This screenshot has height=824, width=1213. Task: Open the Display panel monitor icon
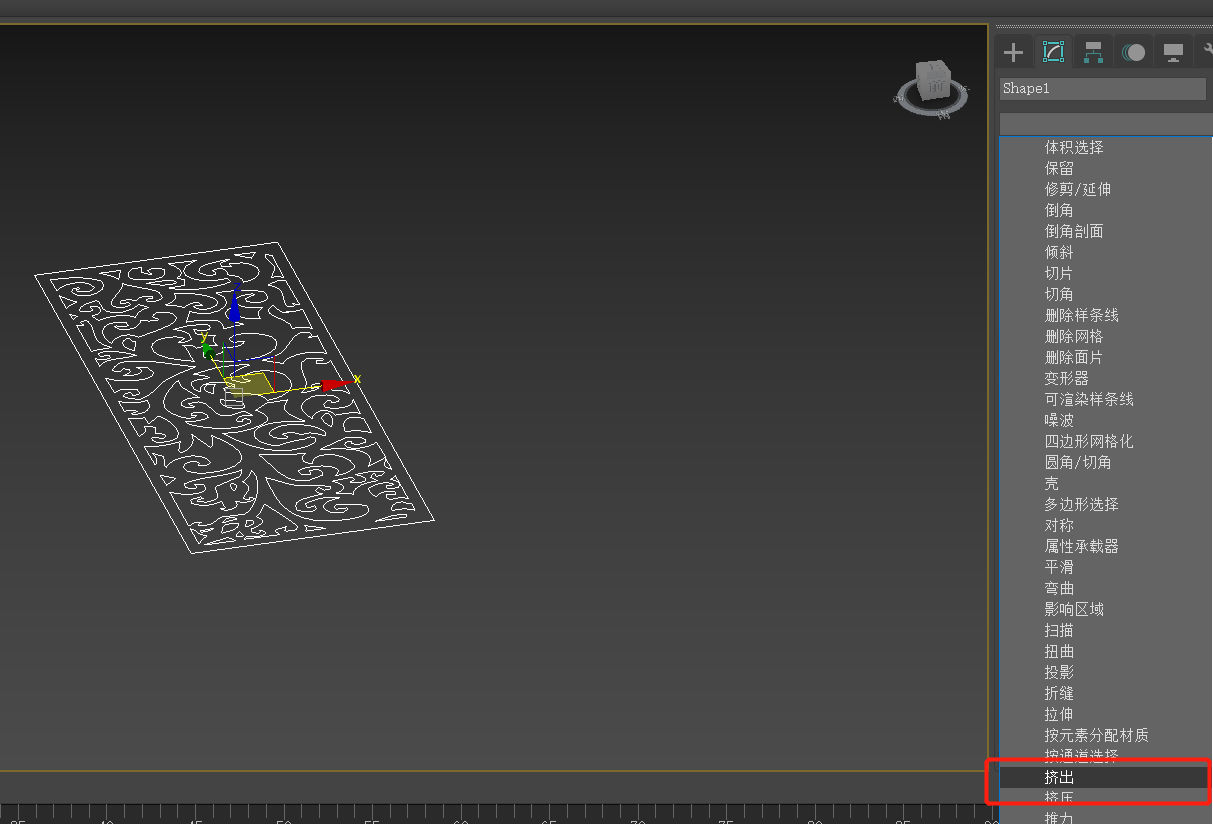click(1173, 52)
